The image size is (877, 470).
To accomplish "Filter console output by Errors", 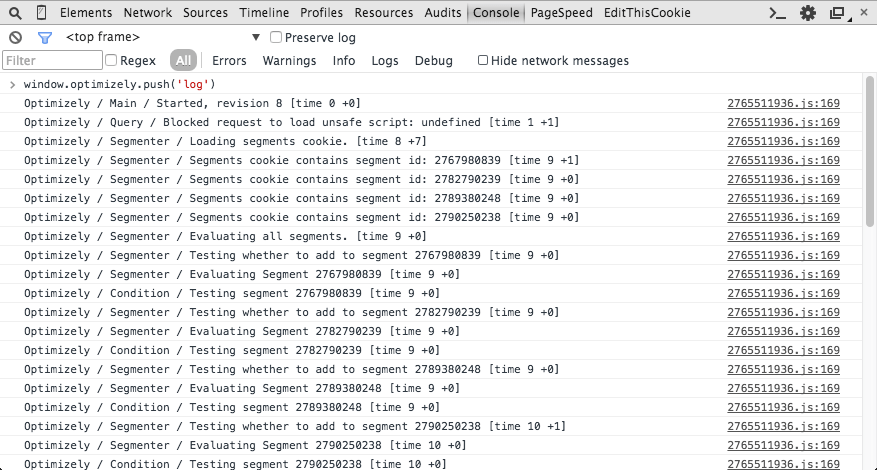I will pos(229,61).
